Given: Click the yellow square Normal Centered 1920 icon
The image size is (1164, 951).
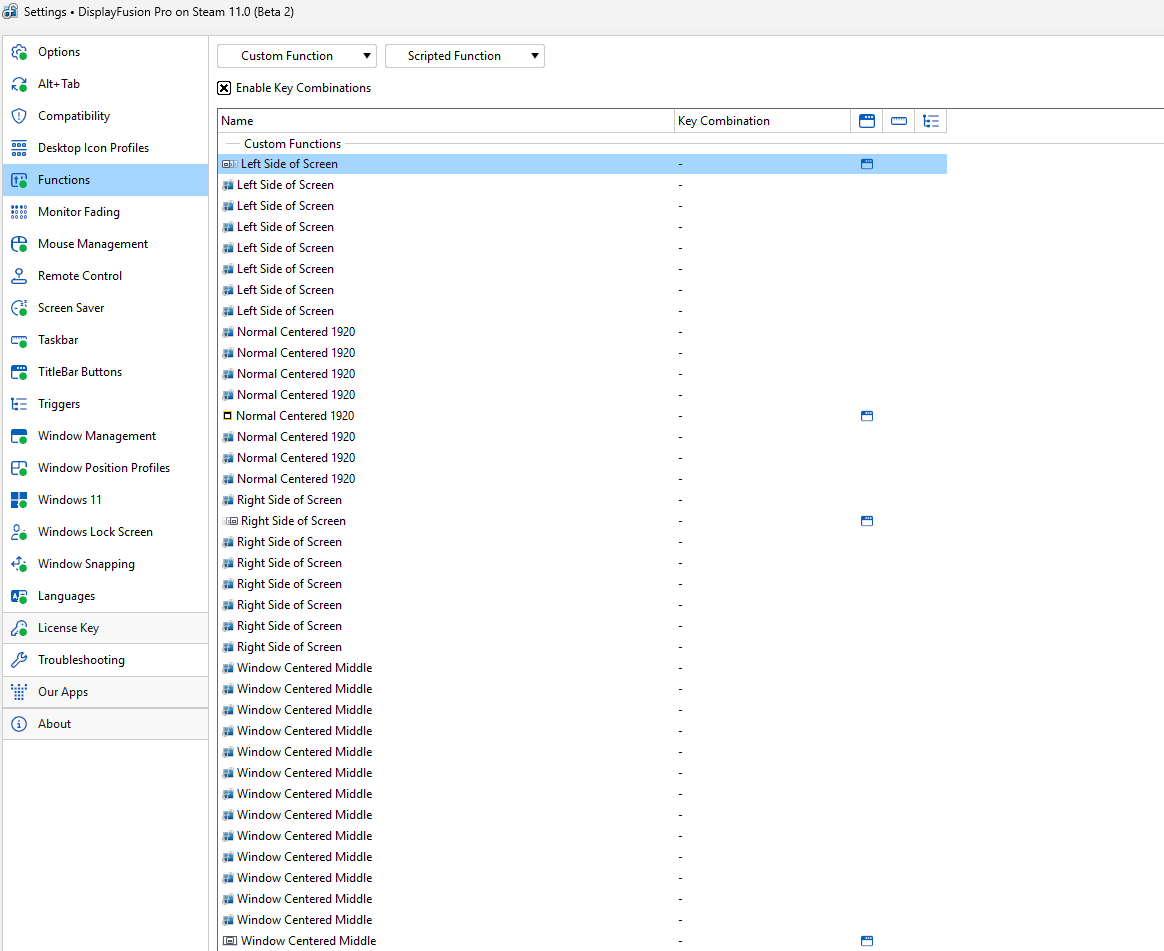Looking at the screenshot, I should (228, 416).
